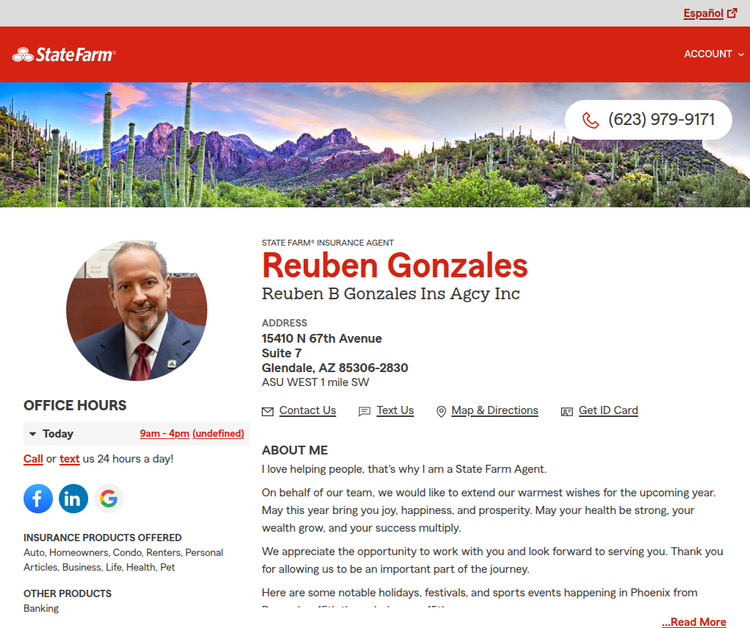Click the Text Us link
This screenshot has height=628, width=750.
395,410
